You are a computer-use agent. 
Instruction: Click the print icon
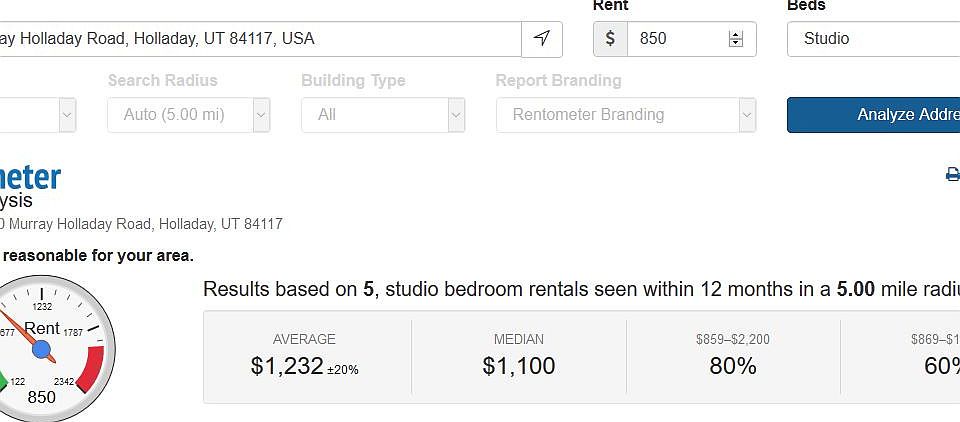tap(952, 175)
